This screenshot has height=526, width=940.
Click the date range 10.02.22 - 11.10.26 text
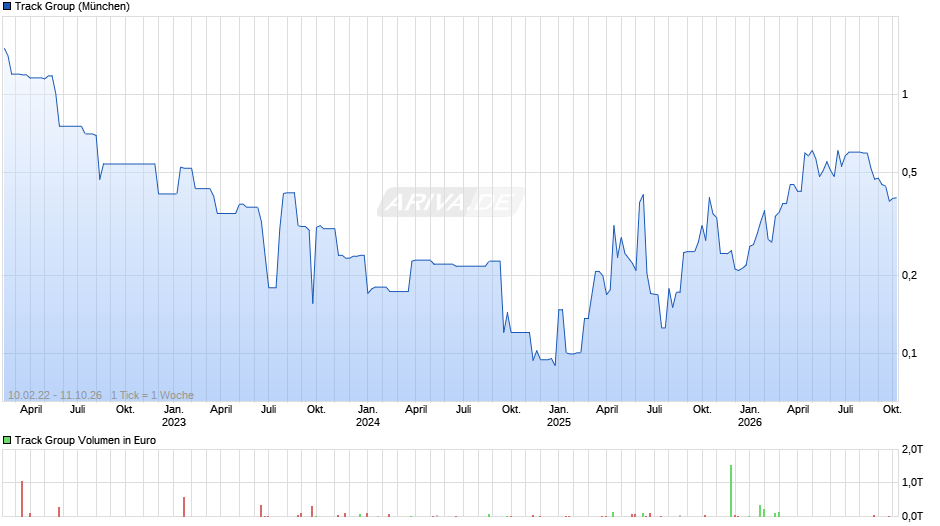pos(55,395)
